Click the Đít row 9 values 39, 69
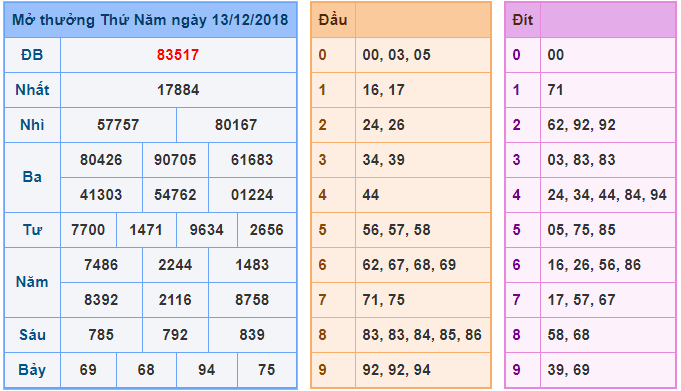This screenshot has width=681, height=391. click(569, 370)
